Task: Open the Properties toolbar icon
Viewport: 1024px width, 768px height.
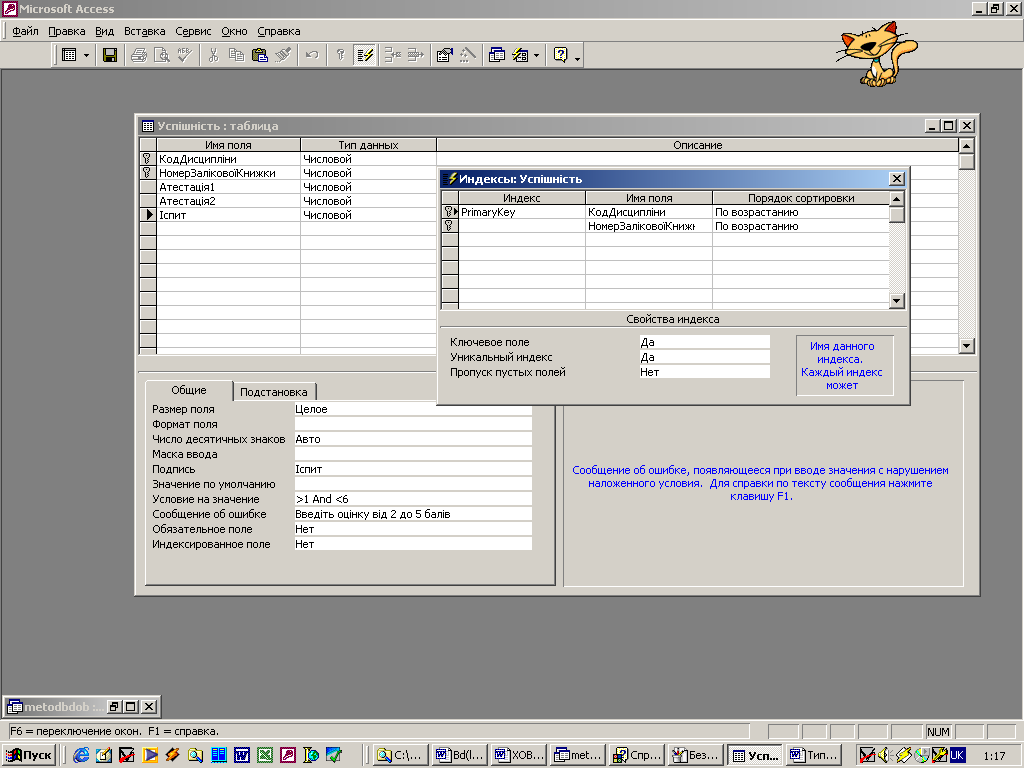Action: (444, 56)
